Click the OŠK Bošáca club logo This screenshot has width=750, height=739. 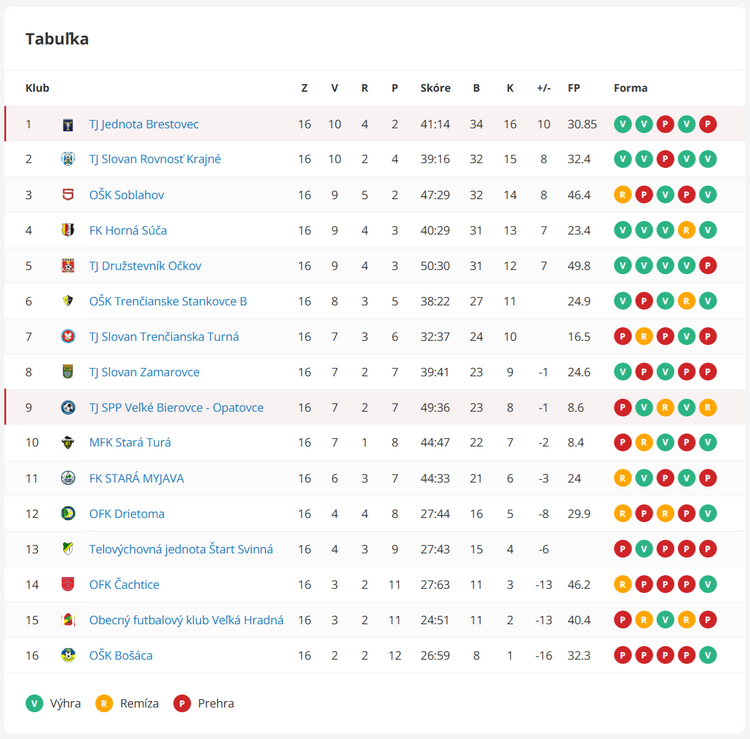(x=68, y=656)
